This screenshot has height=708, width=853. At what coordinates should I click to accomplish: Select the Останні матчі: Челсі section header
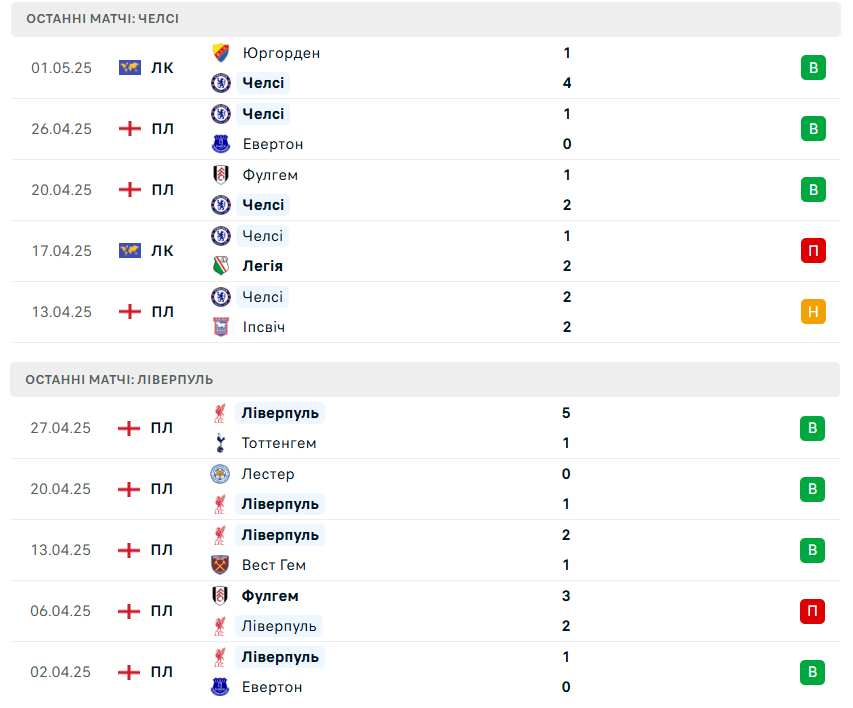[x=426, y=19]
